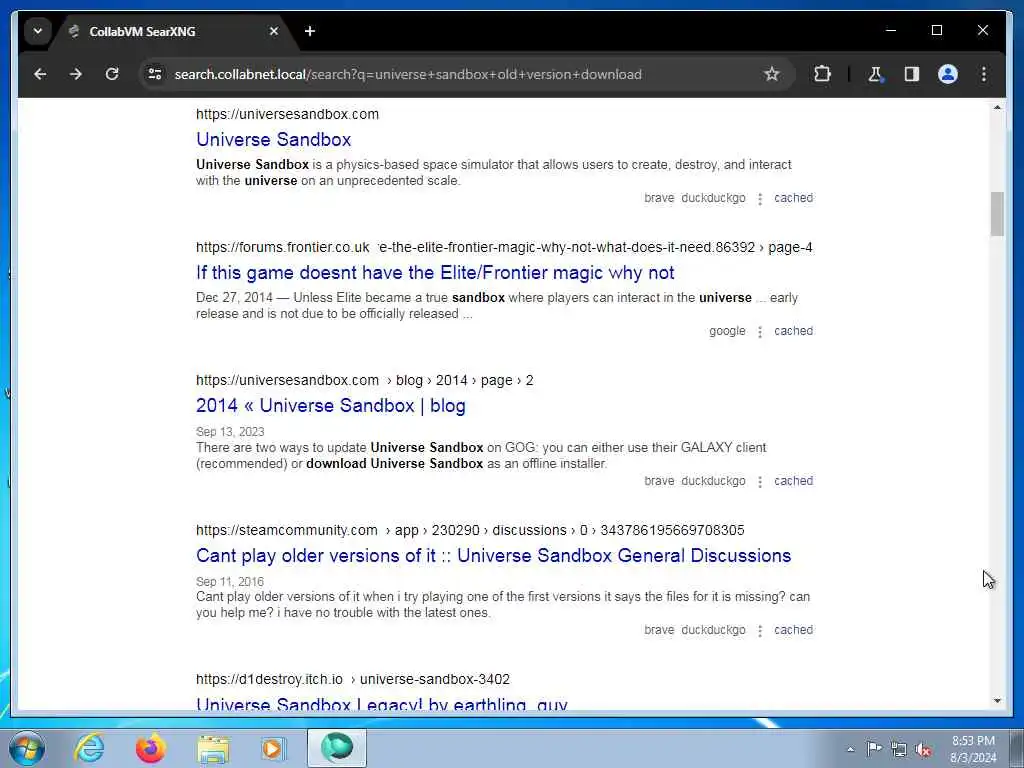Image resolution: width=1024 pixels, height=768 pixels.
Task: Open the 2014 Universe Sandbox blog result
Action: (330, 406)
